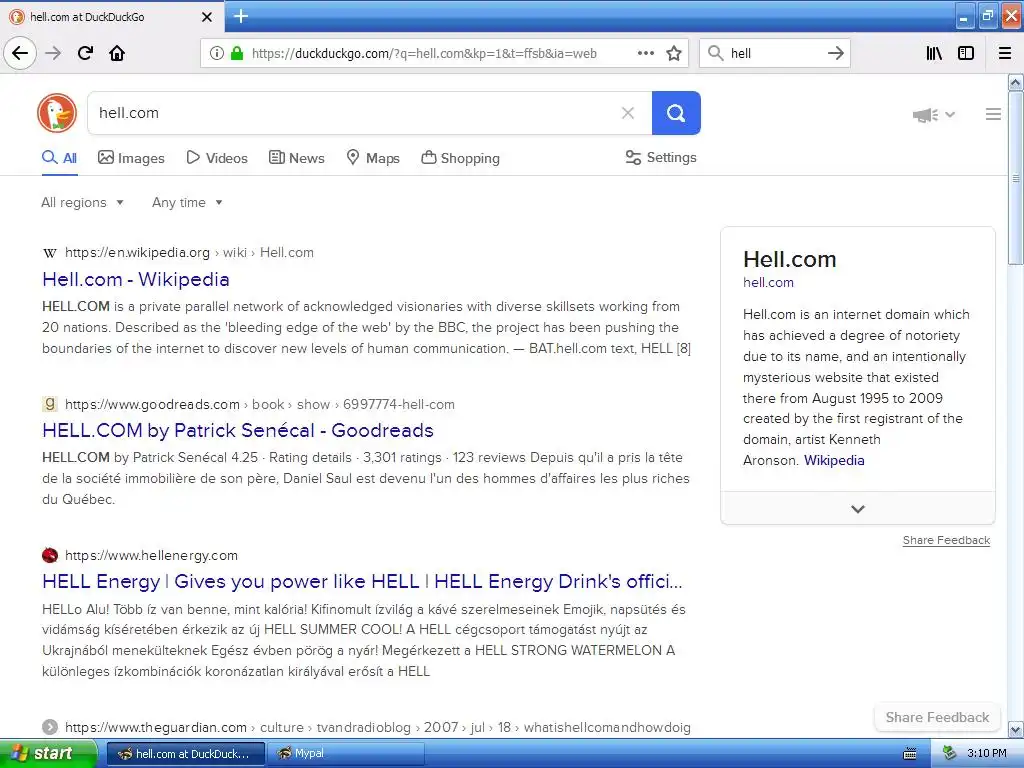The width and height of the screenshot is (1024, 768).
Task: Click Share Feedback under info box
Action: pos(946,540)
